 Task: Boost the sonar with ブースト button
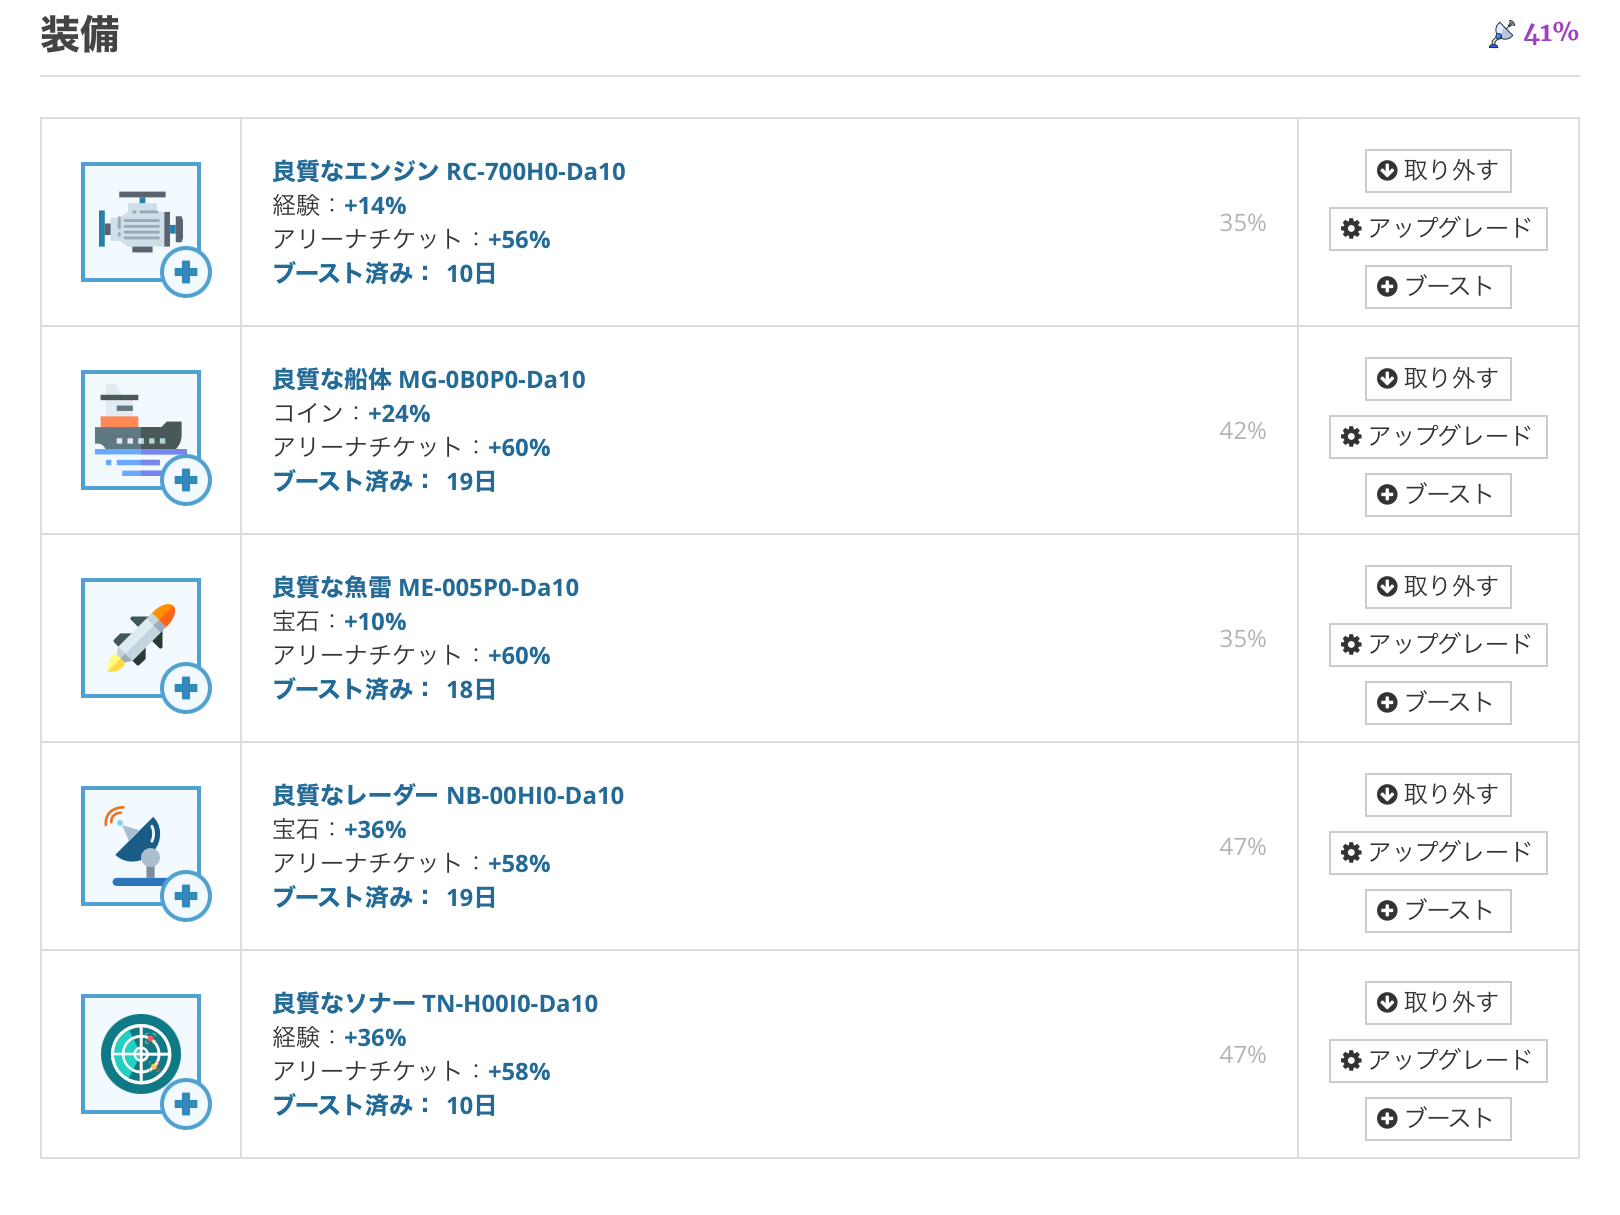(1438, 1119)
